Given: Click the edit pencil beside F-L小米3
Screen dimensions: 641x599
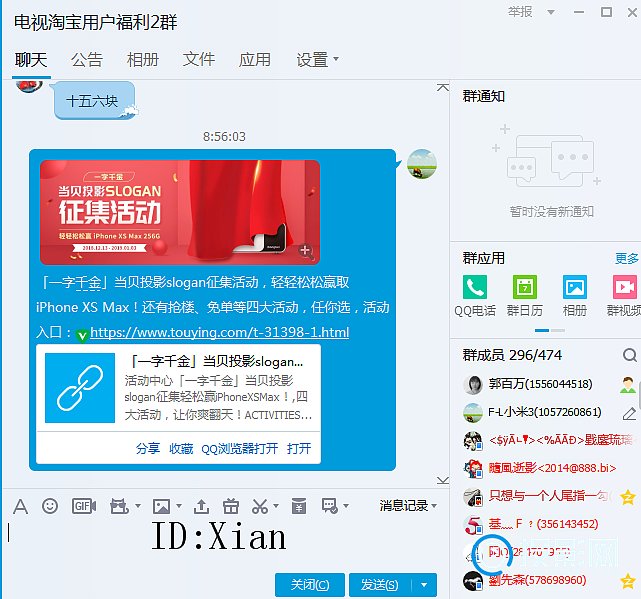Looking at the screenshot, I should click(629, 413).
